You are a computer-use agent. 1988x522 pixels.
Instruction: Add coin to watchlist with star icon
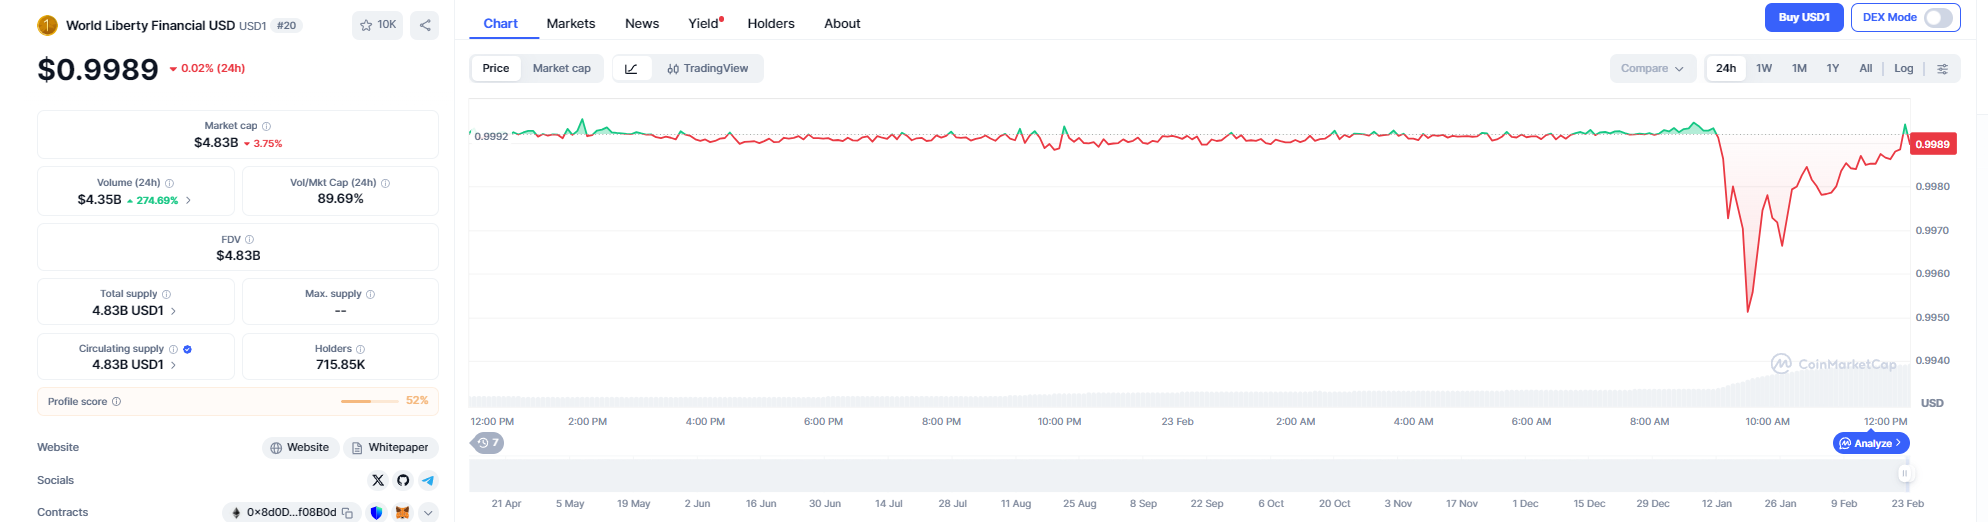(377, 25)
